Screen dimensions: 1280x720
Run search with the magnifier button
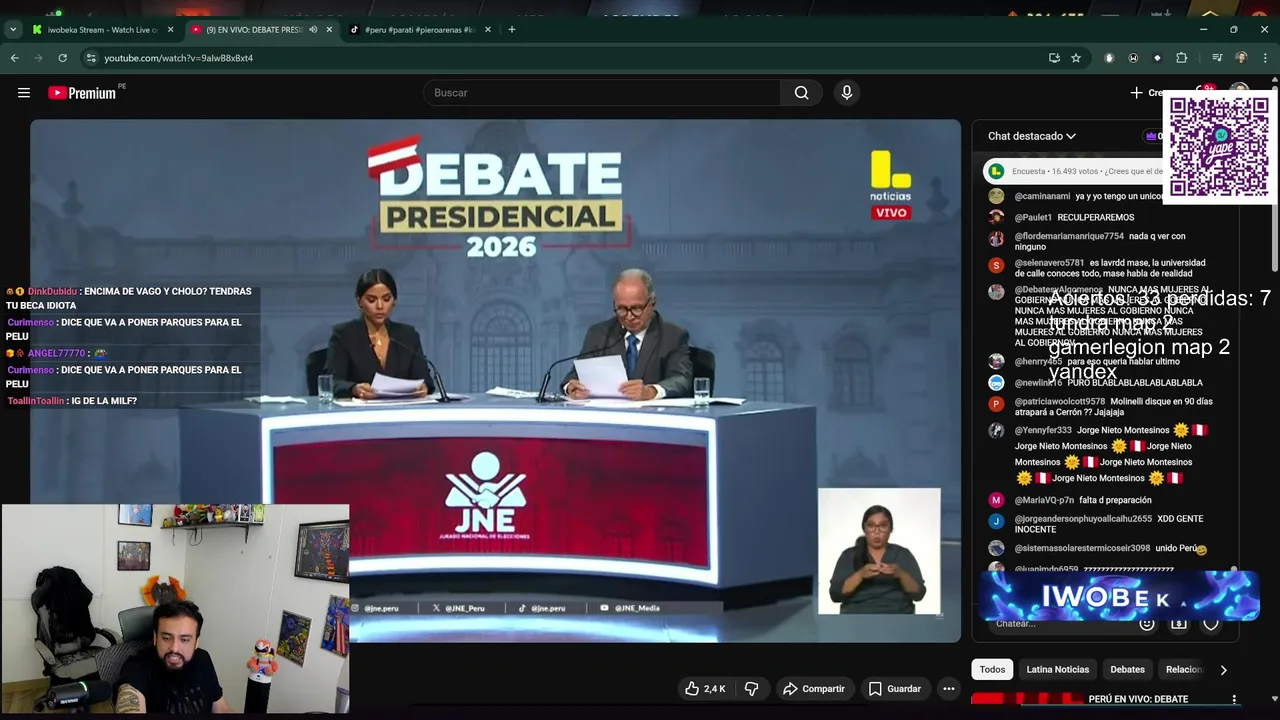click(801, 93)
